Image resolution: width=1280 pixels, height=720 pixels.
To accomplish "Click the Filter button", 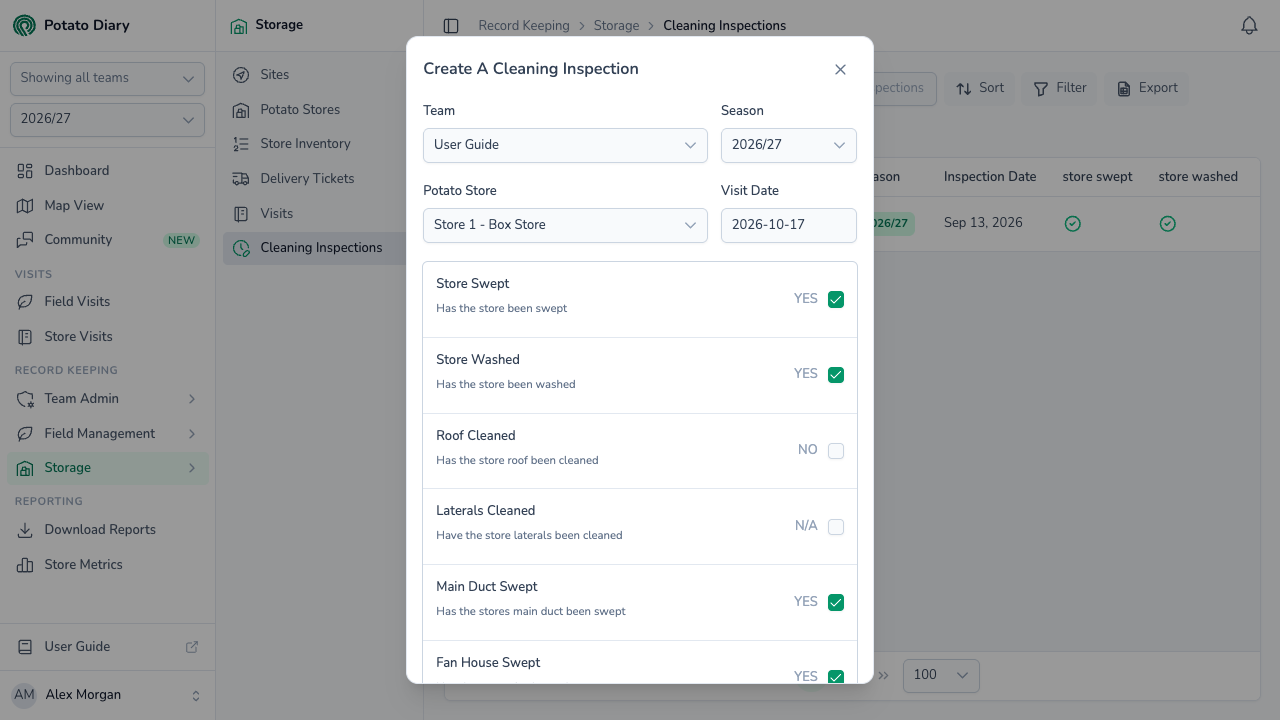I will 1060,88.
